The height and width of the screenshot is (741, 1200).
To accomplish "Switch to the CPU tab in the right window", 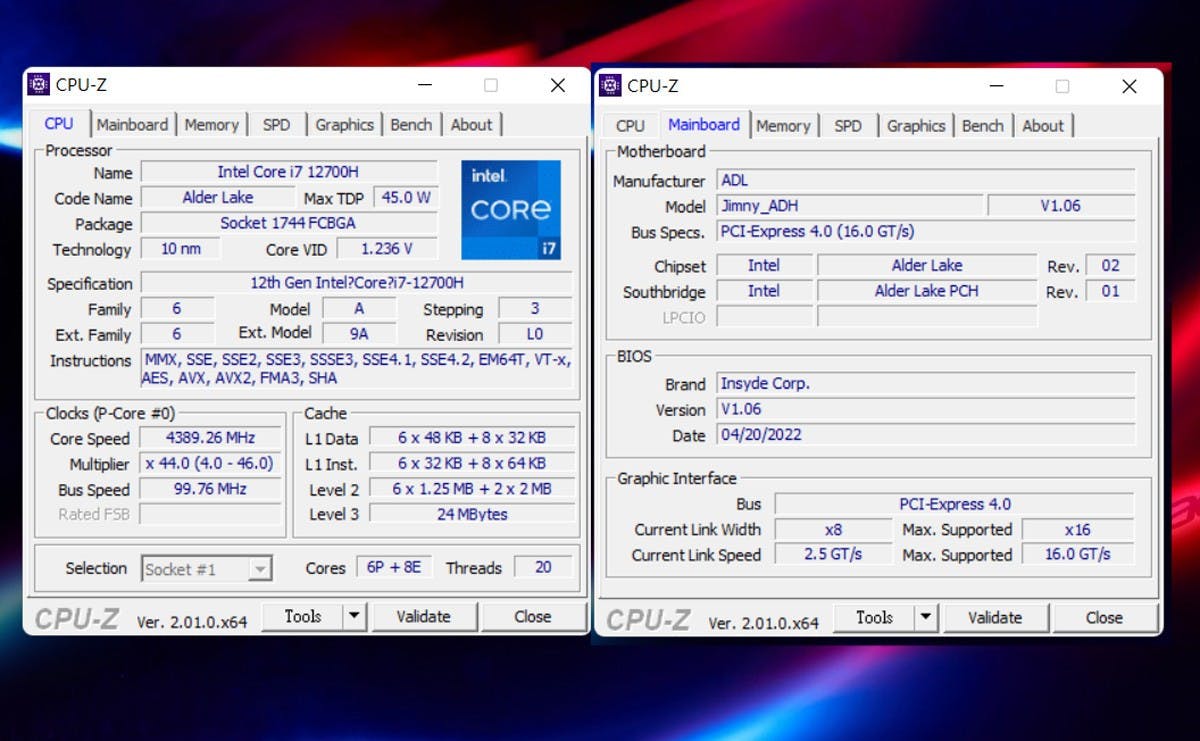I will click(x=630, y=126).
